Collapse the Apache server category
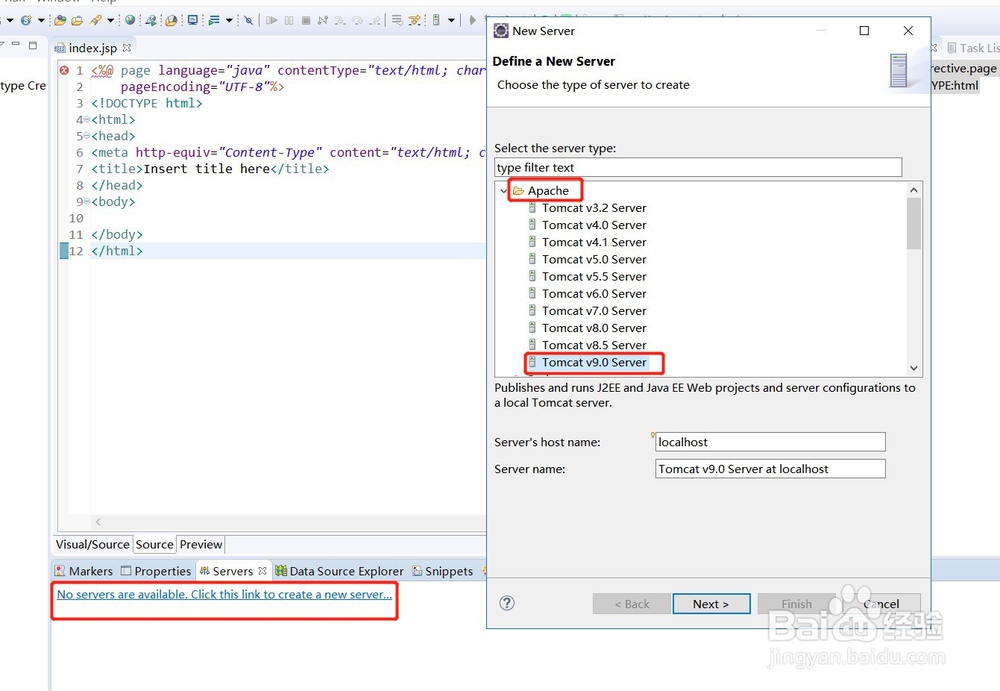Viewport: 1000px width, 691px height. [x=504, y=191]
